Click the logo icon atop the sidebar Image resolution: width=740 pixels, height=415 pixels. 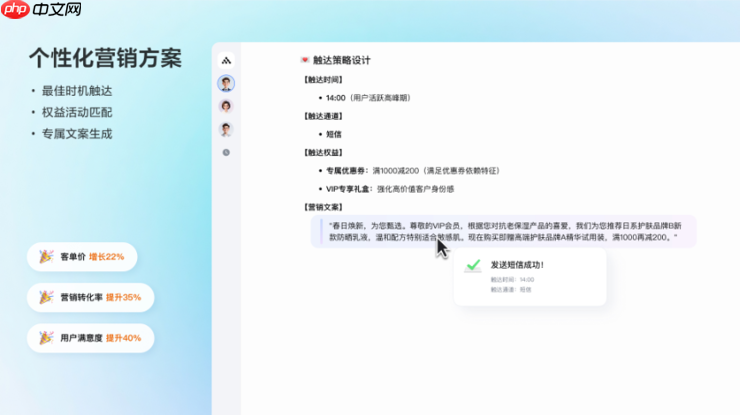(226, 60)
